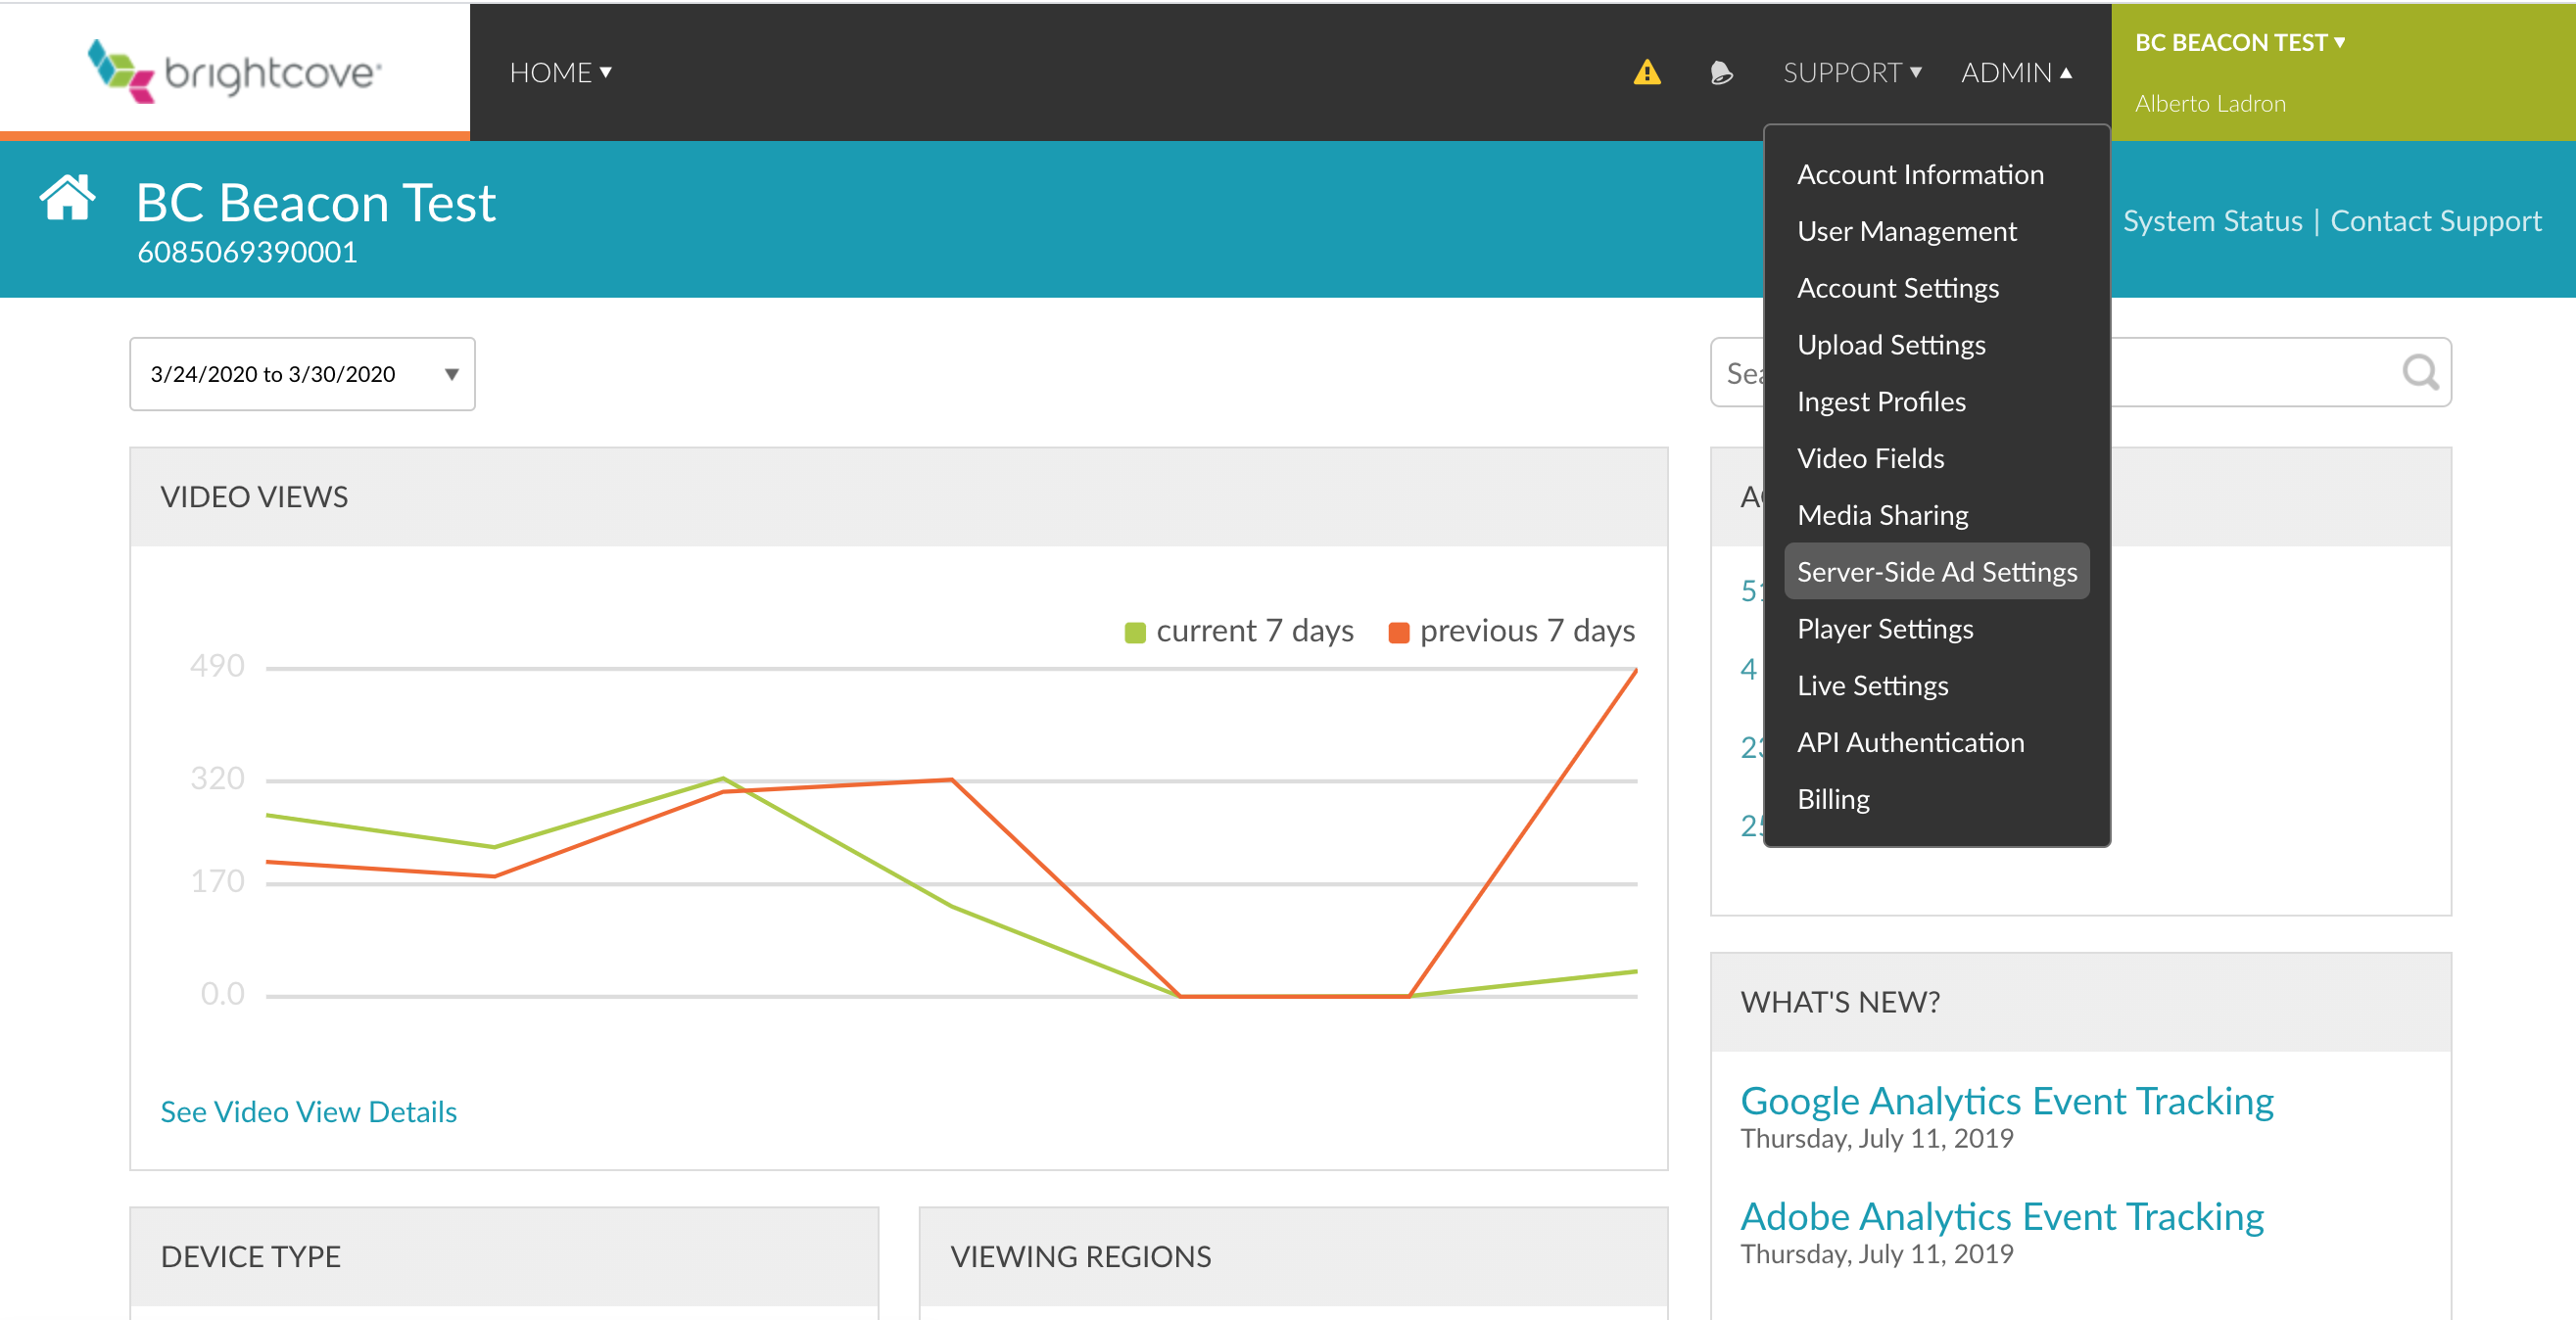This screenshot has height=1320, width=2576.
Task: Click the orange previous 7 days legend swatch
Action: click(x=1399, y=633)
